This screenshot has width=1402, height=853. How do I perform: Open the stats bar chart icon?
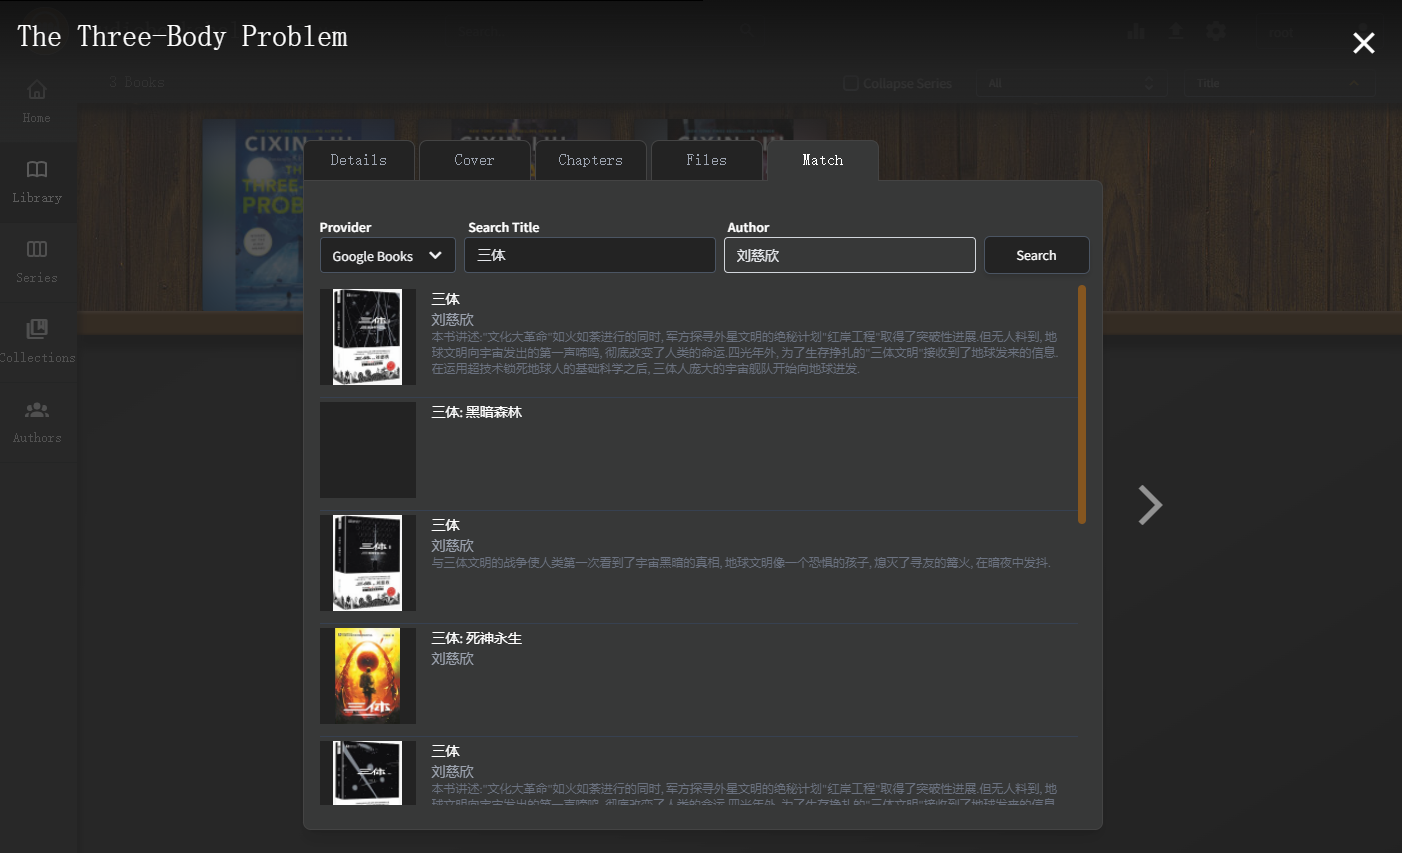point(1136,32)
